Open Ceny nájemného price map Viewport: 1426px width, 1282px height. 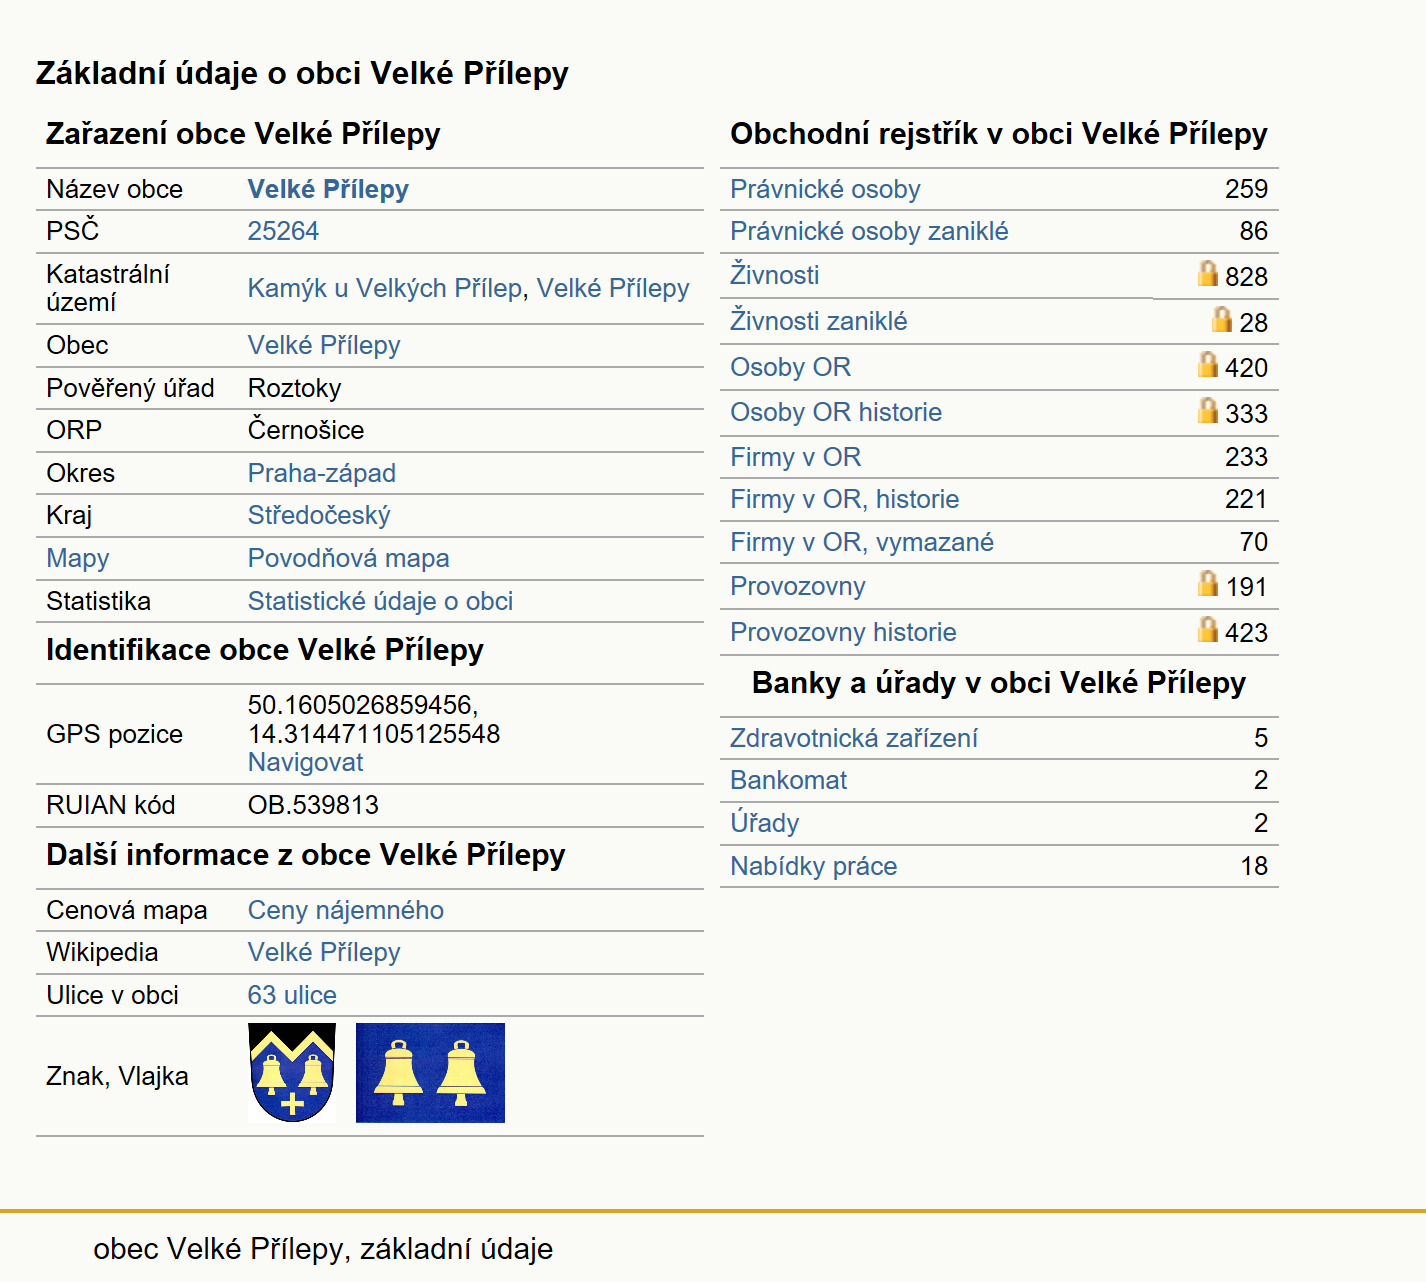pyautogui.click(x=345, y=910)
